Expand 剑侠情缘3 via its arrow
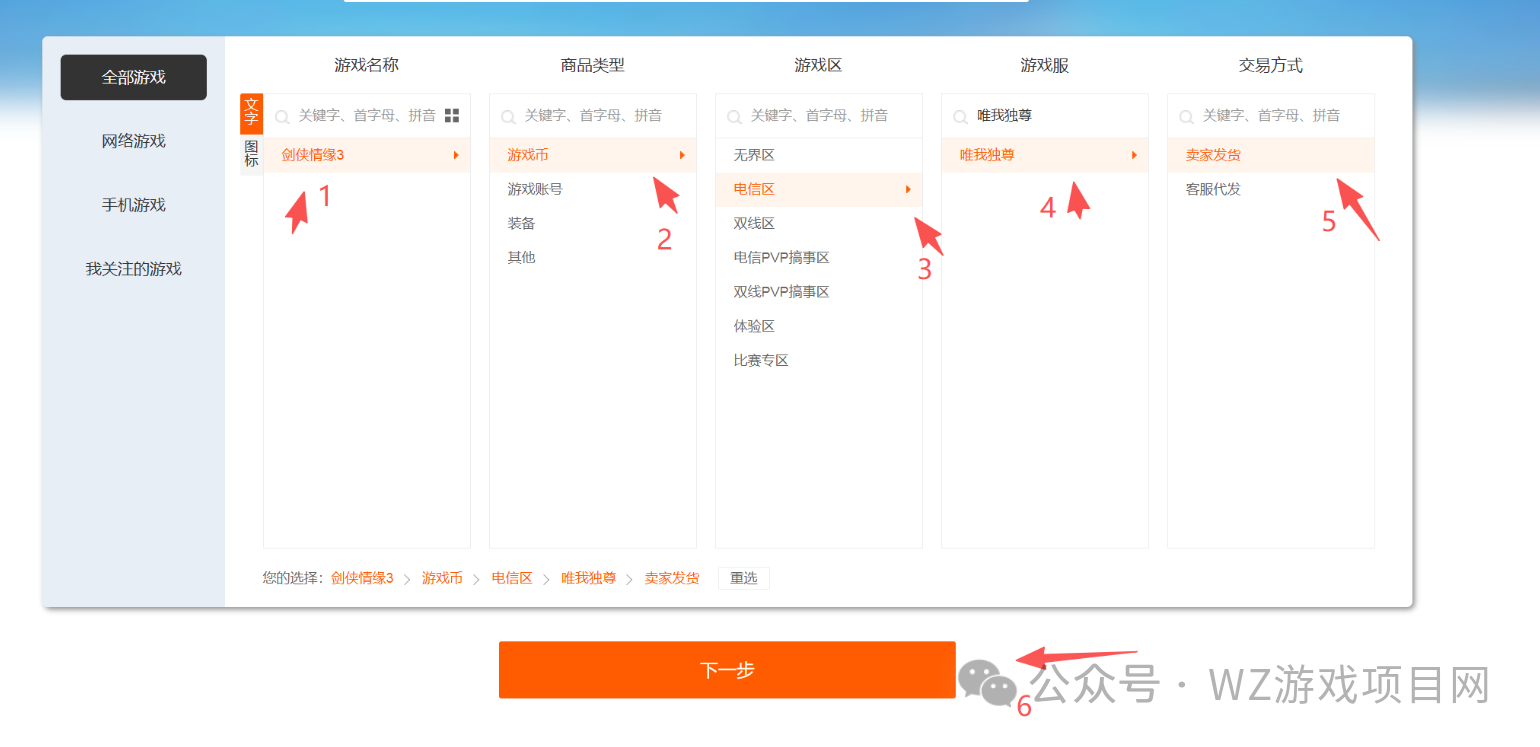This screenshot has height=747, width=1540. click(x=456, y=155)
